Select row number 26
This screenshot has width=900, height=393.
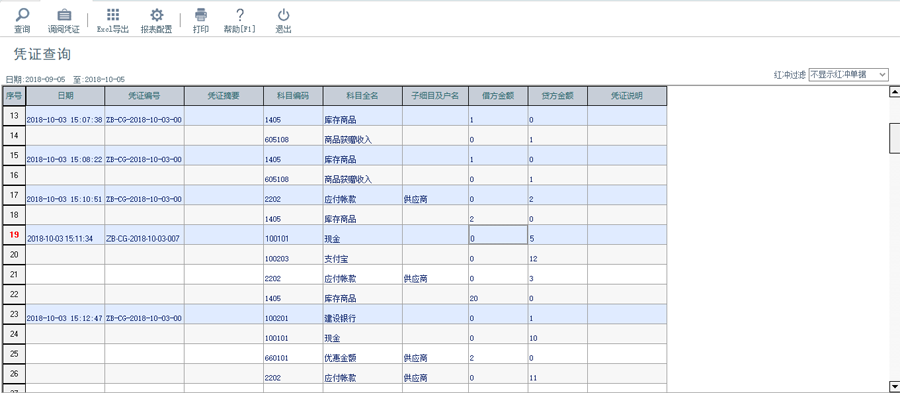coord(14,373)
